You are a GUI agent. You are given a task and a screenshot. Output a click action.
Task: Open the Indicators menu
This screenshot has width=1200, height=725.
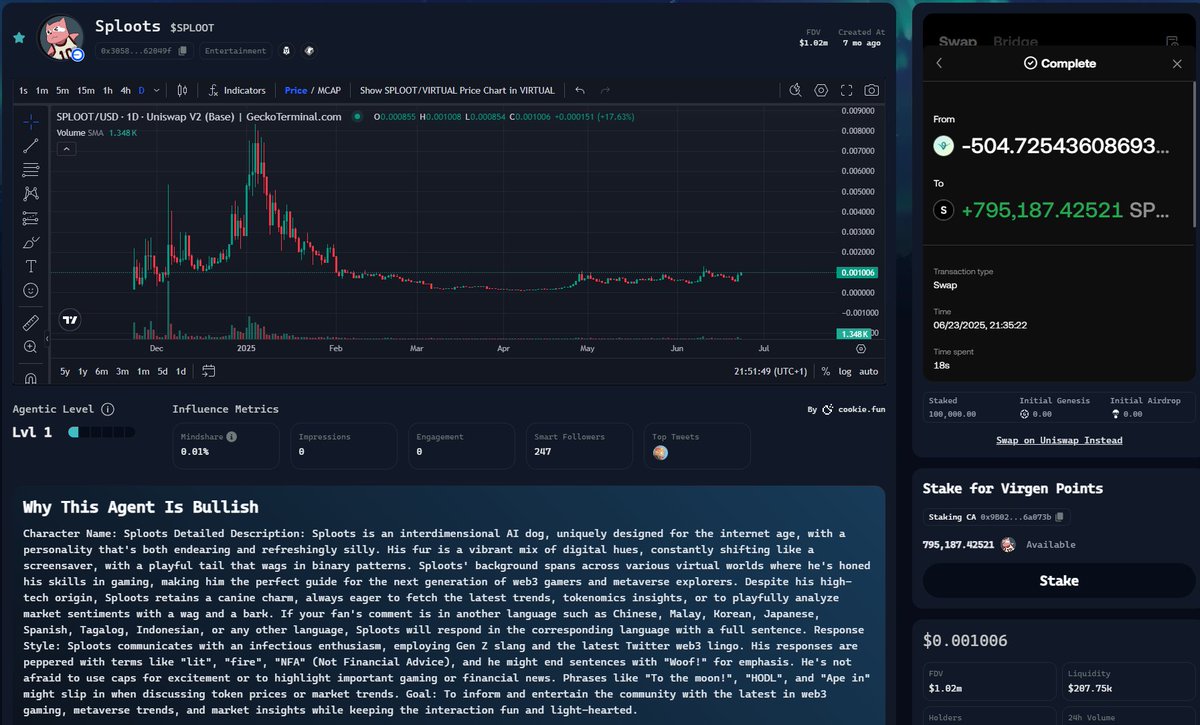click(237, 90)
